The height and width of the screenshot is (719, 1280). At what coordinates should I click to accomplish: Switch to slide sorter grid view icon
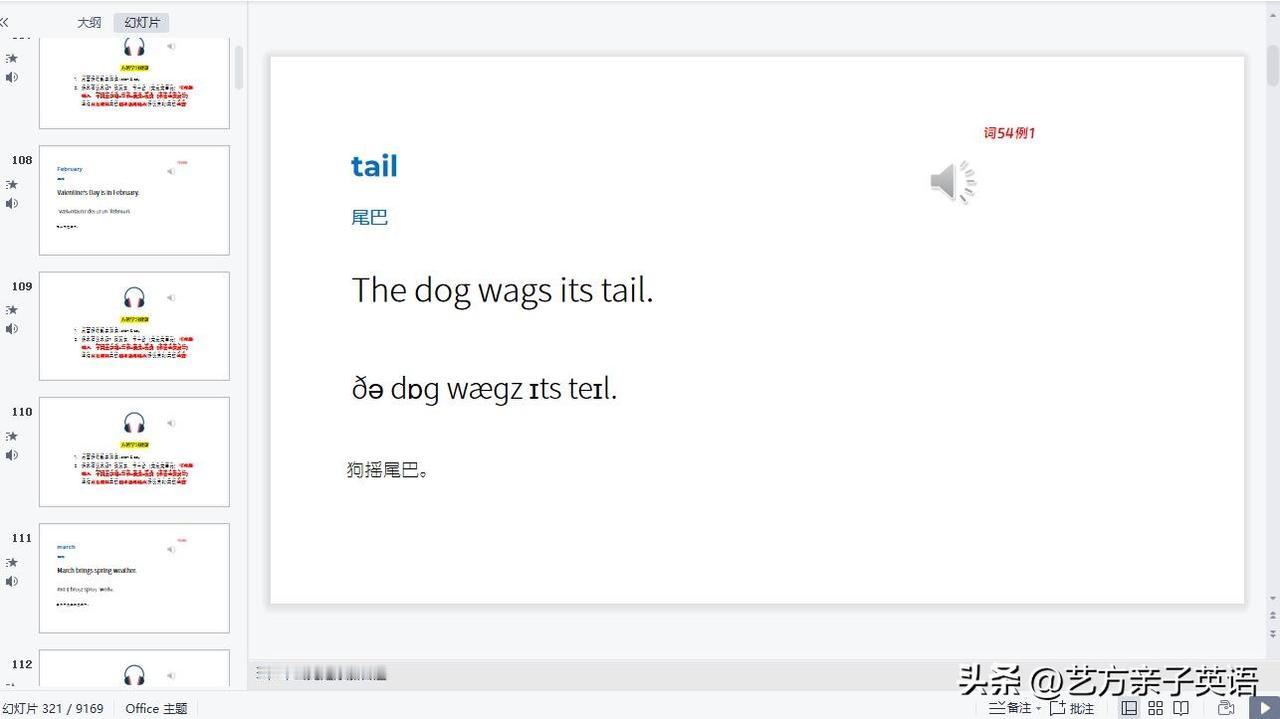click(1156, 708)
